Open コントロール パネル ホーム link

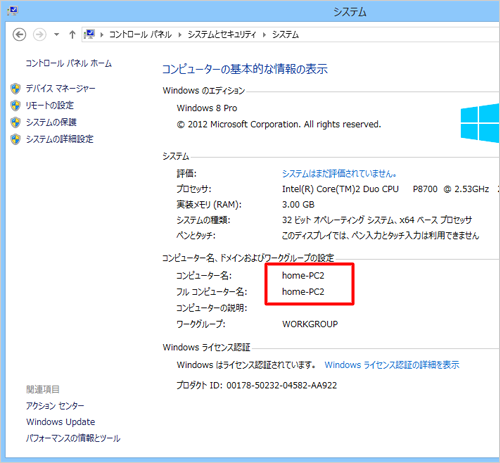coord(69,63)
